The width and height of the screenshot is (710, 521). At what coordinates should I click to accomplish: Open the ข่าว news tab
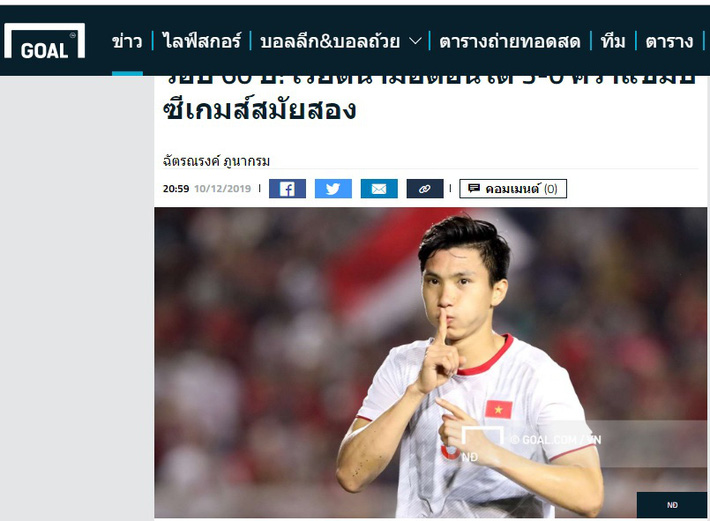pyautogui.click(x=127, y=42)
